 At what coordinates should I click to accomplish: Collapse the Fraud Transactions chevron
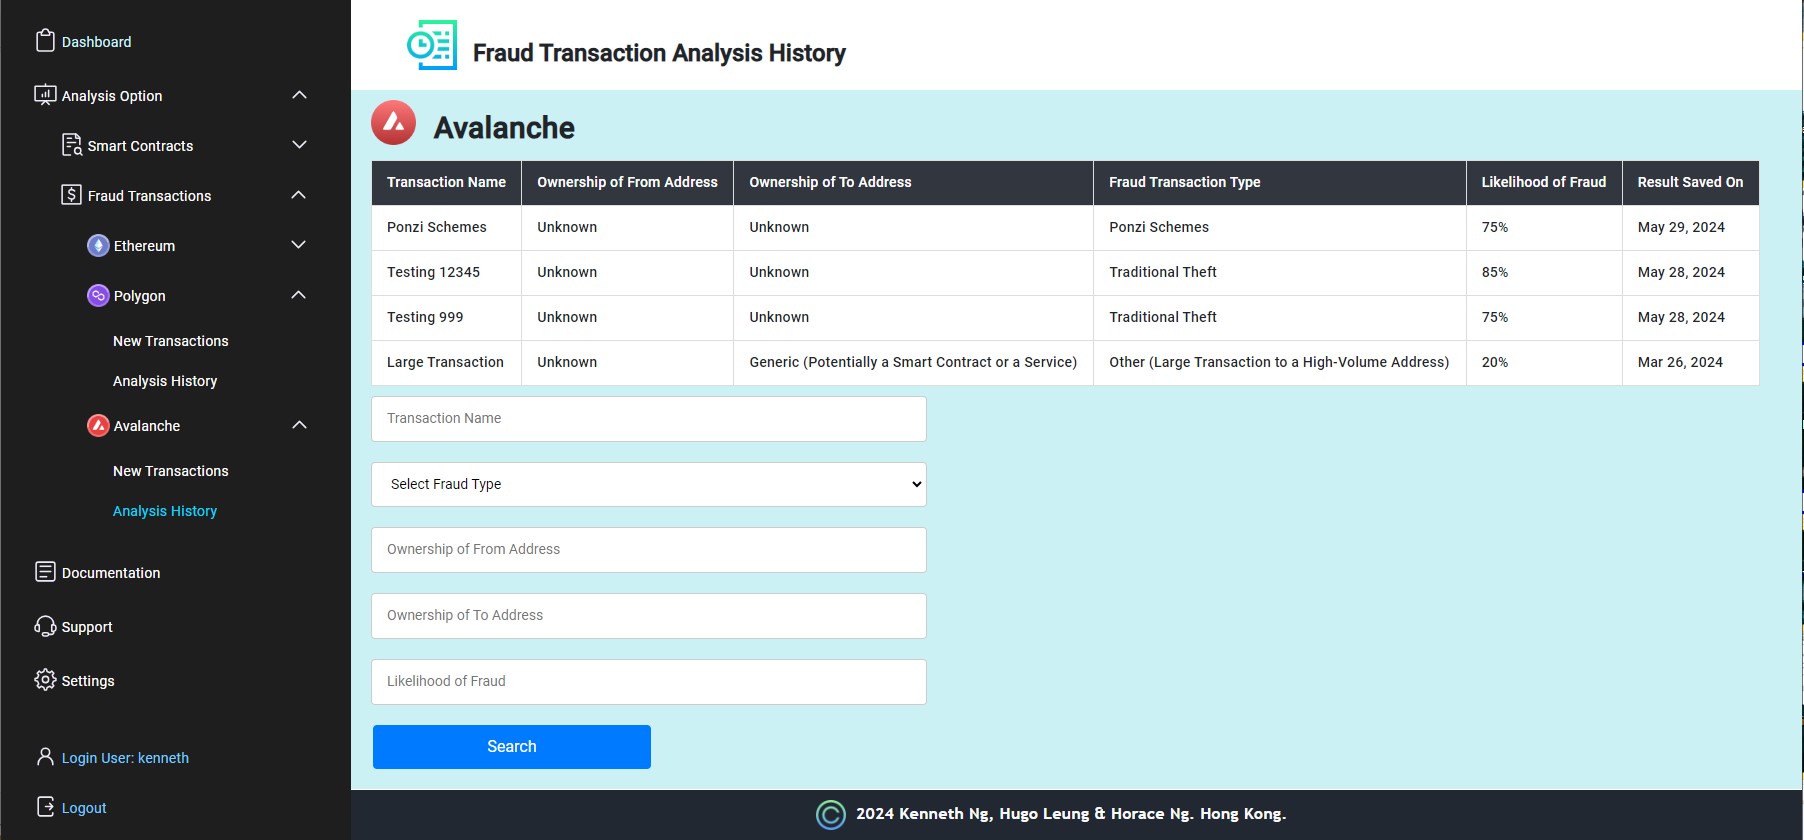(x=299, y=195)
